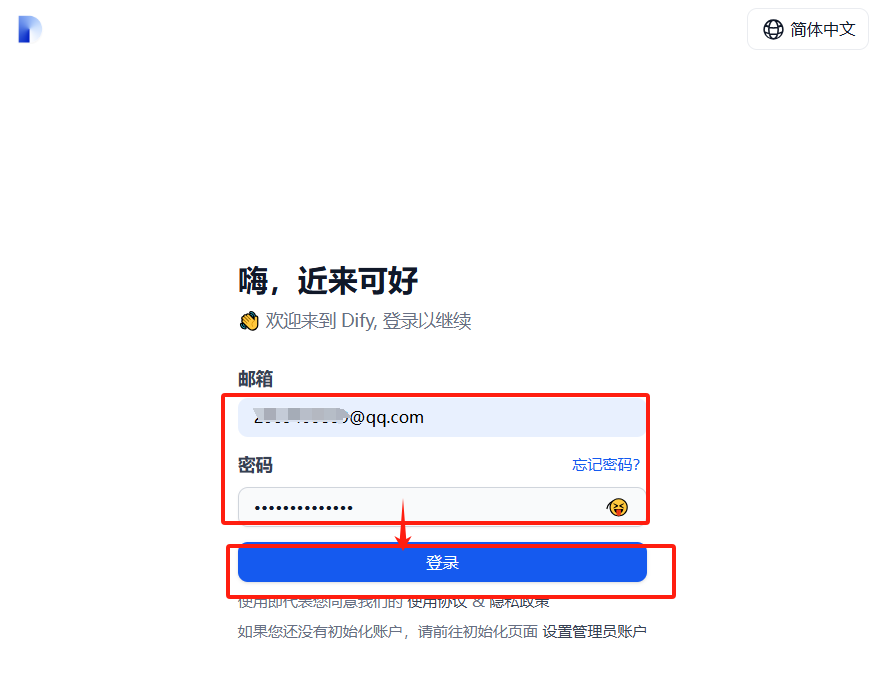Open the 隐私政策 privacy policy link
Image resolution: width=887 pixels, height=695 pixels.
(x=519, y=602)
